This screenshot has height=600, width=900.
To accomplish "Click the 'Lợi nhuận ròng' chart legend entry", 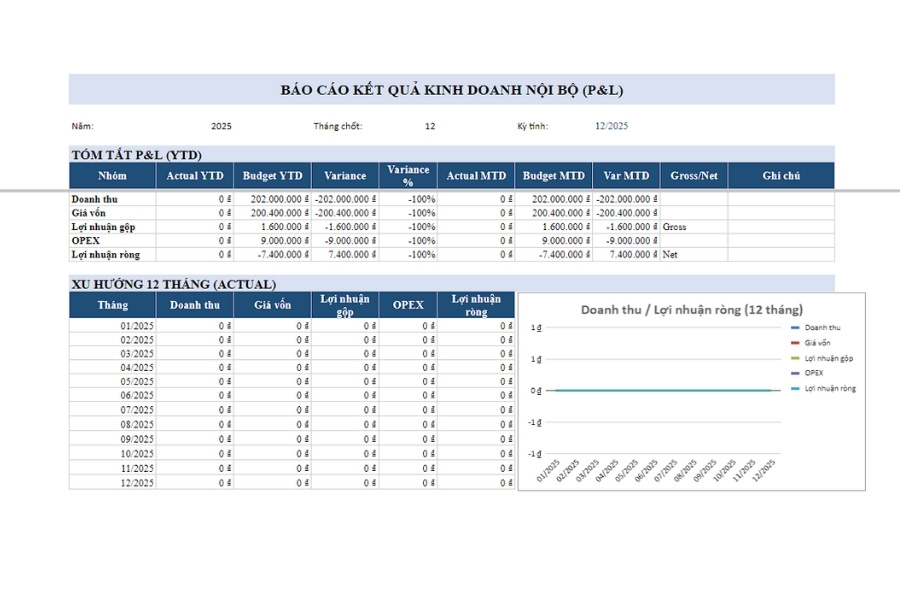I will 823,389.
